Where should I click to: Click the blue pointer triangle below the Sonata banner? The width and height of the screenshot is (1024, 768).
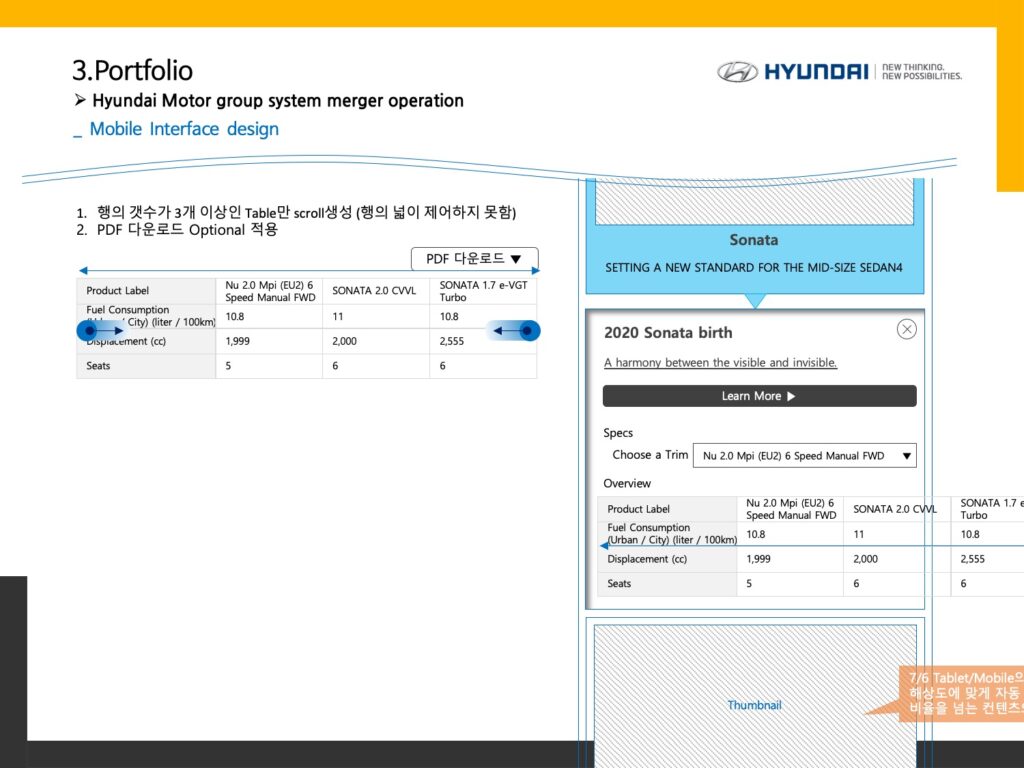(755, 300)
